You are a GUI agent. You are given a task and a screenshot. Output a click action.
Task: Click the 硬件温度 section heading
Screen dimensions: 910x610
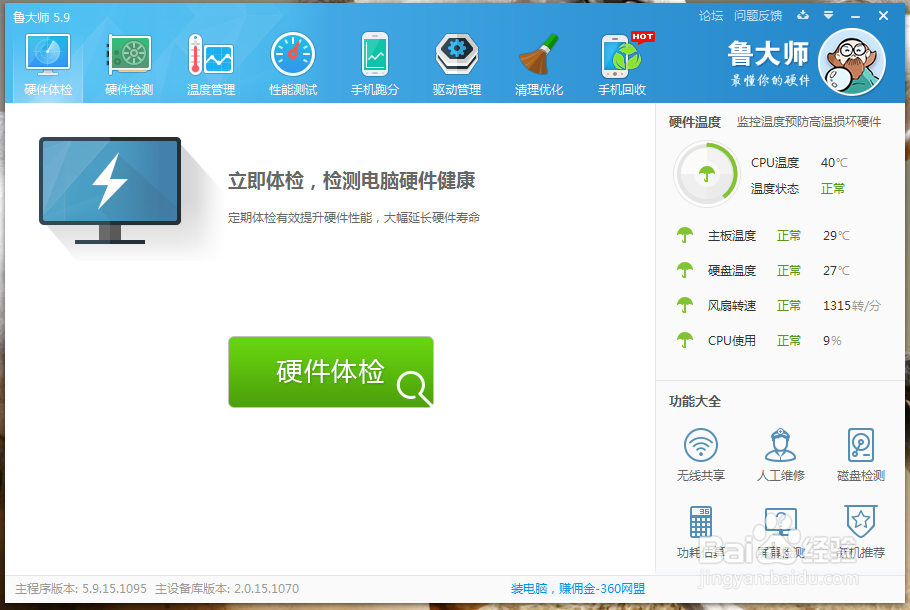[x=695, y=122]
